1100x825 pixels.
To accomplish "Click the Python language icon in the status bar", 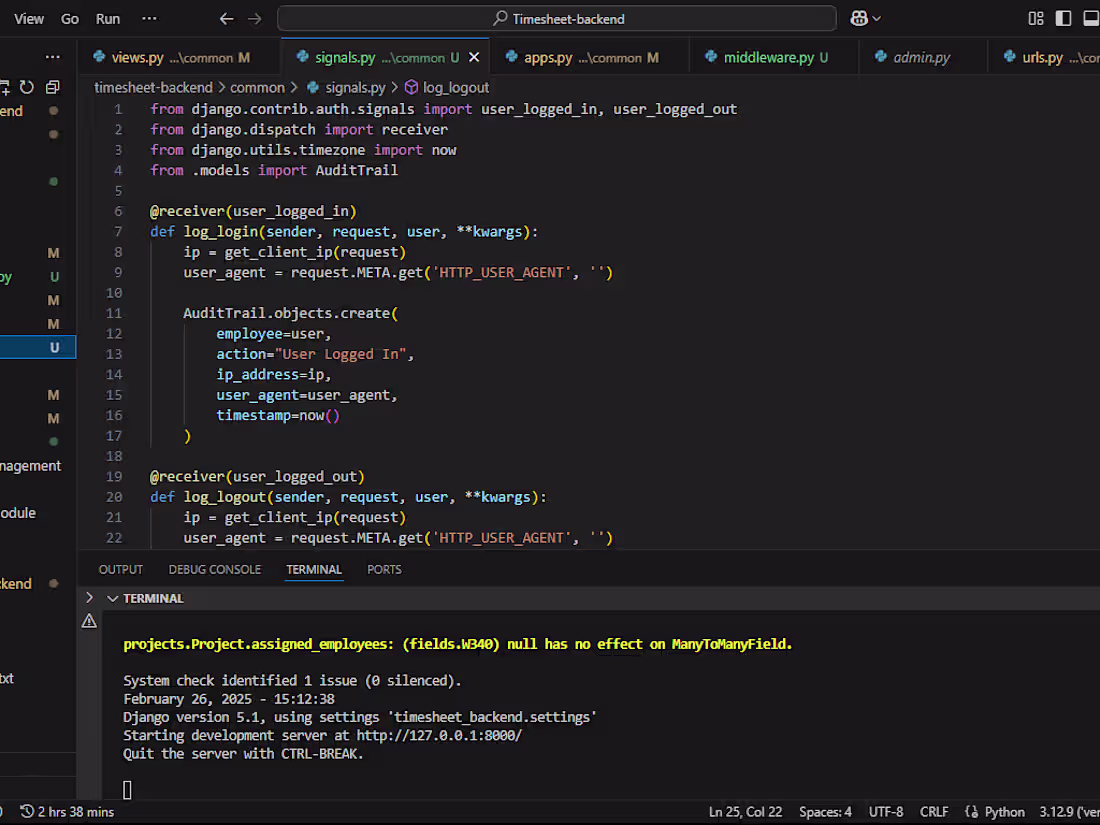I will point(972,811).
